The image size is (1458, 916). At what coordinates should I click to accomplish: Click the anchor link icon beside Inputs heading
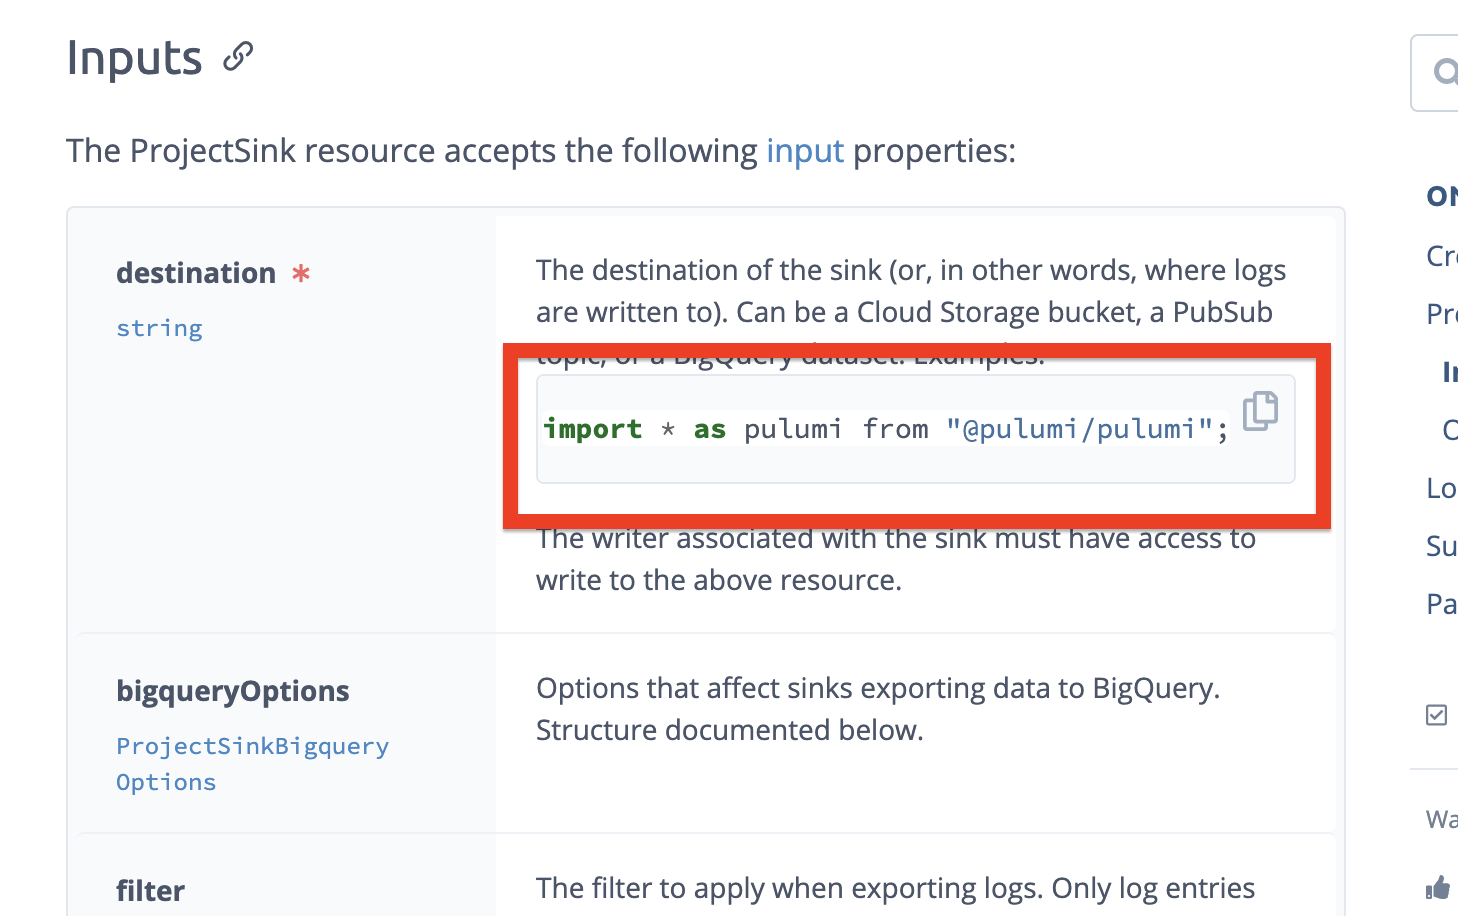(x=238, y=56)
